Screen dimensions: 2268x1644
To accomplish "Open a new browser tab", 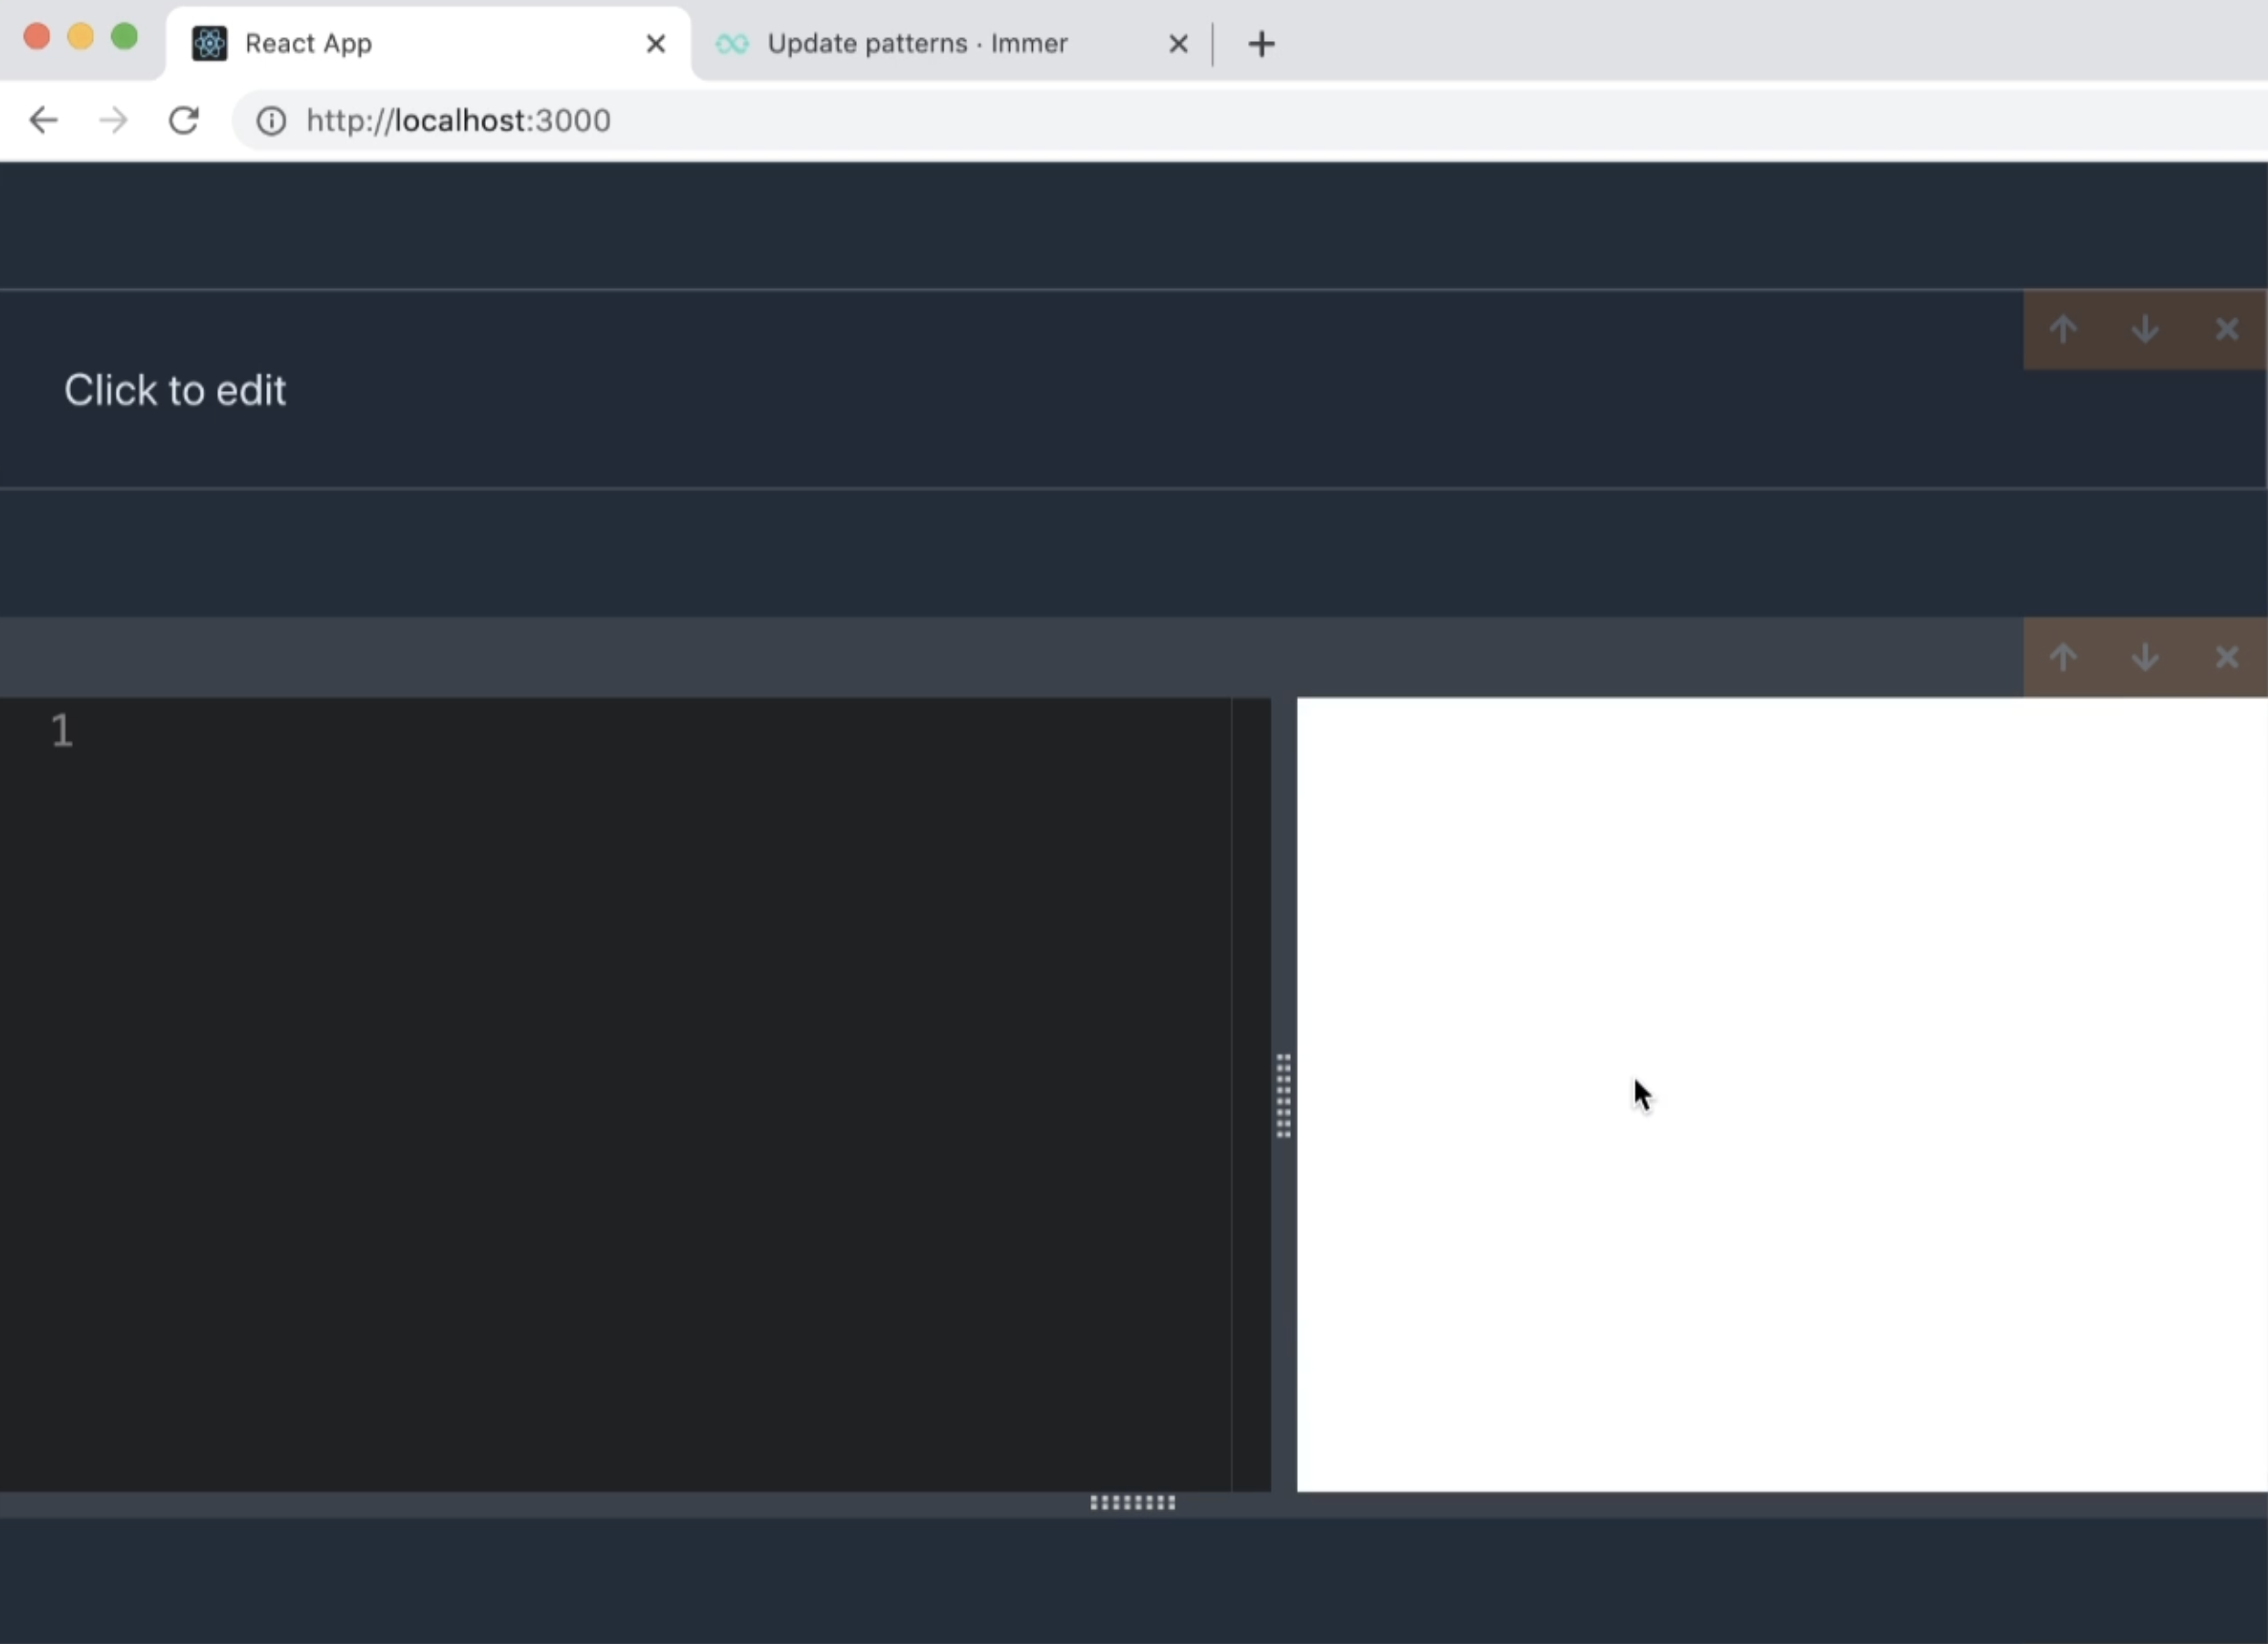I will (x=1262, y=44).
